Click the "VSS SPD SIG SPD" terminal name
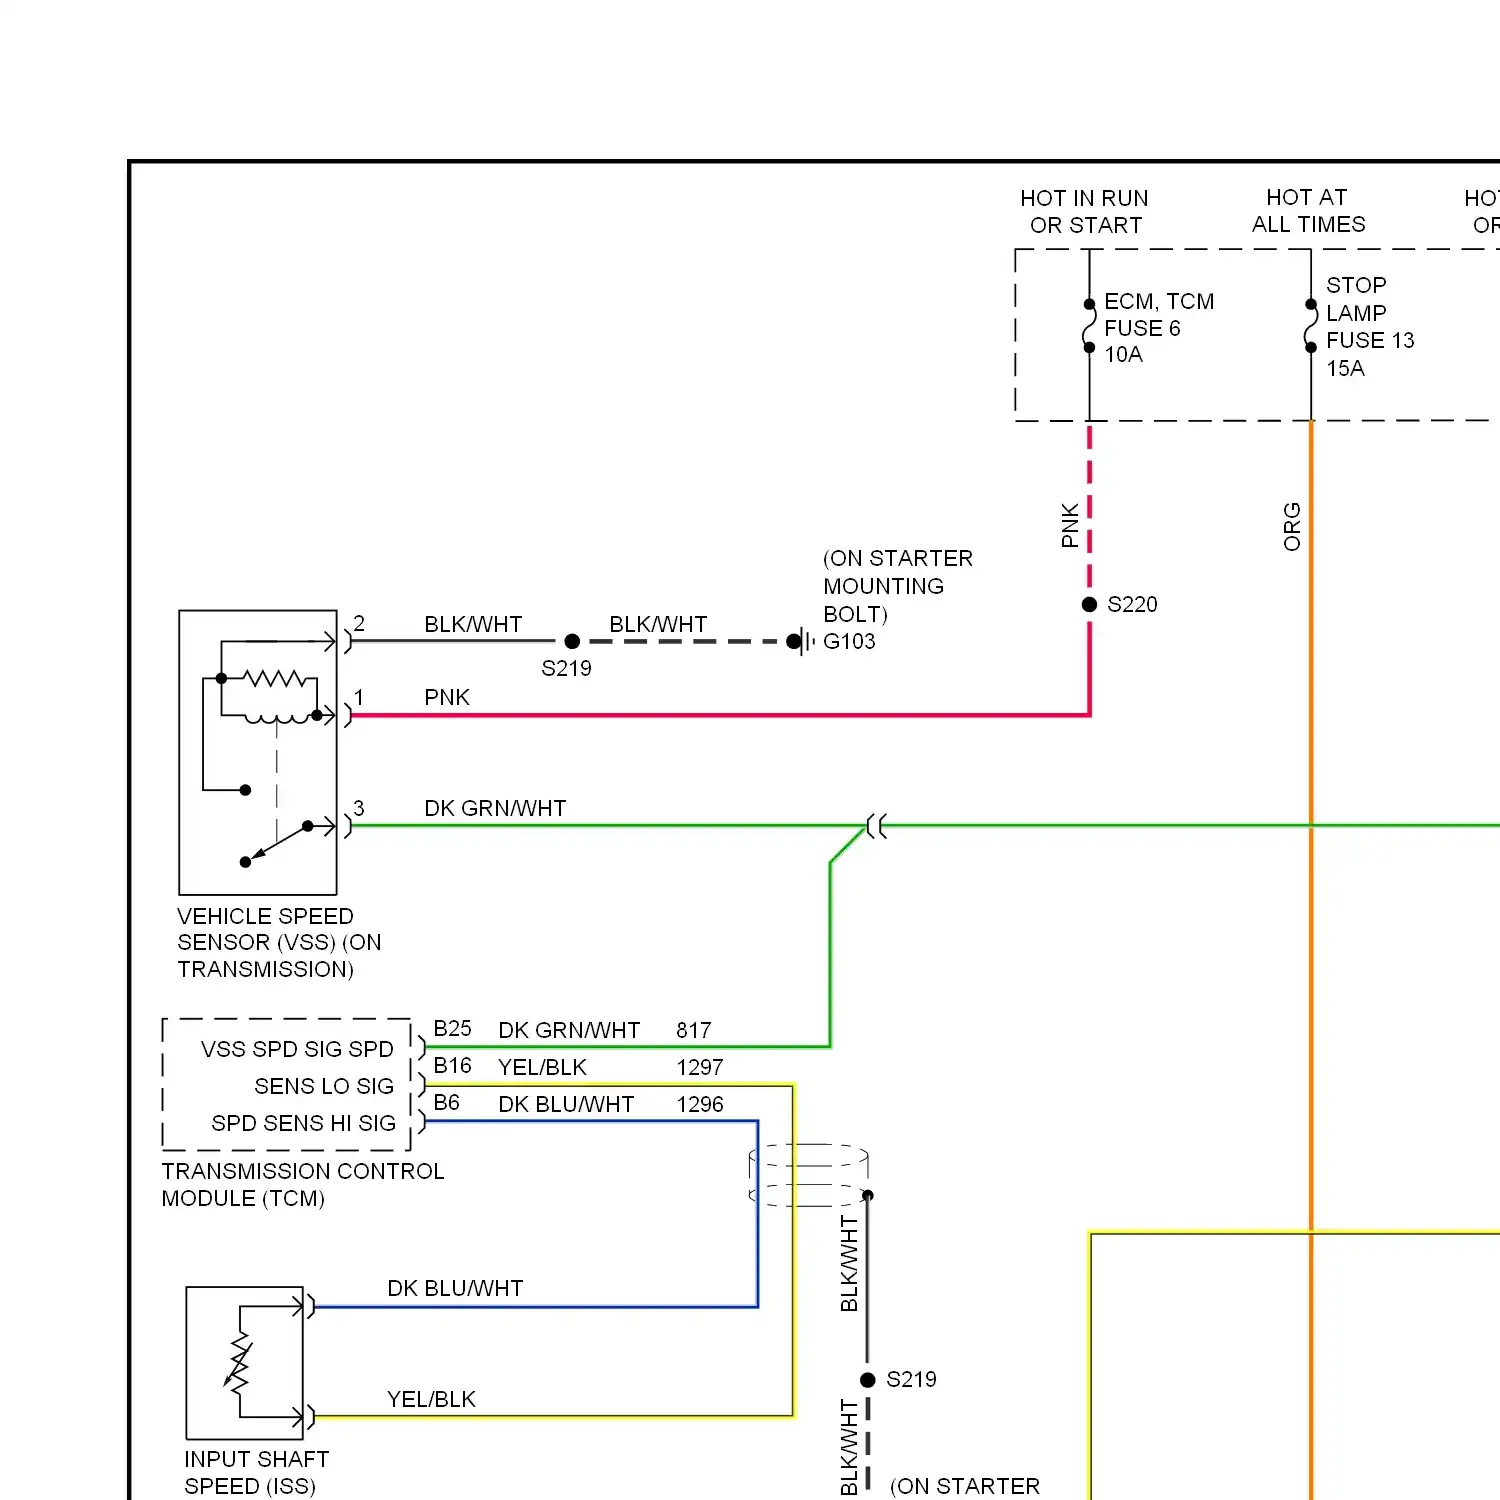 click(297, 1049)
